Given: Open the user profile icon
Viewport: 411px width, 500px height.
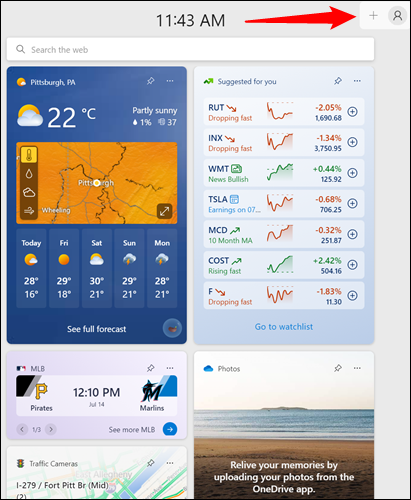Looking at the screenshot, I should pos(397,16).
